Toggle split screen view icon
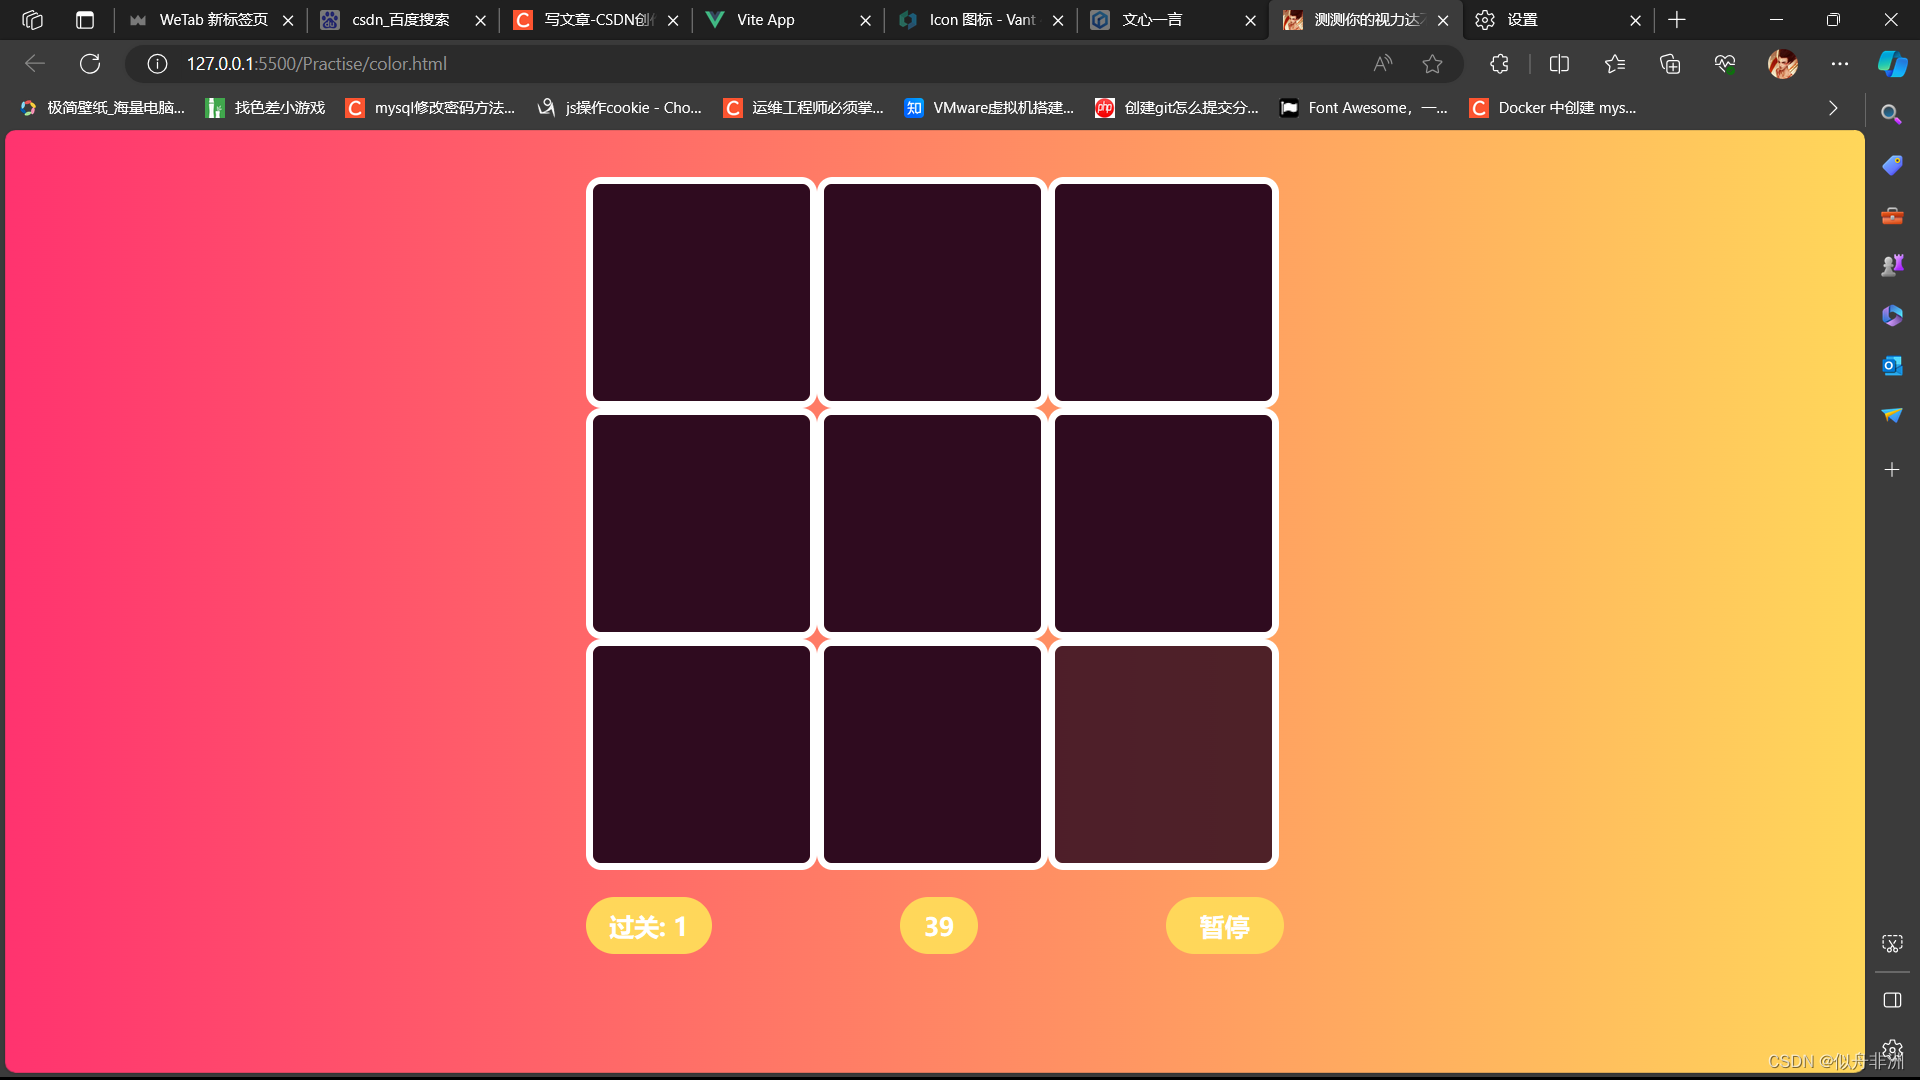 pos(1559,64)
